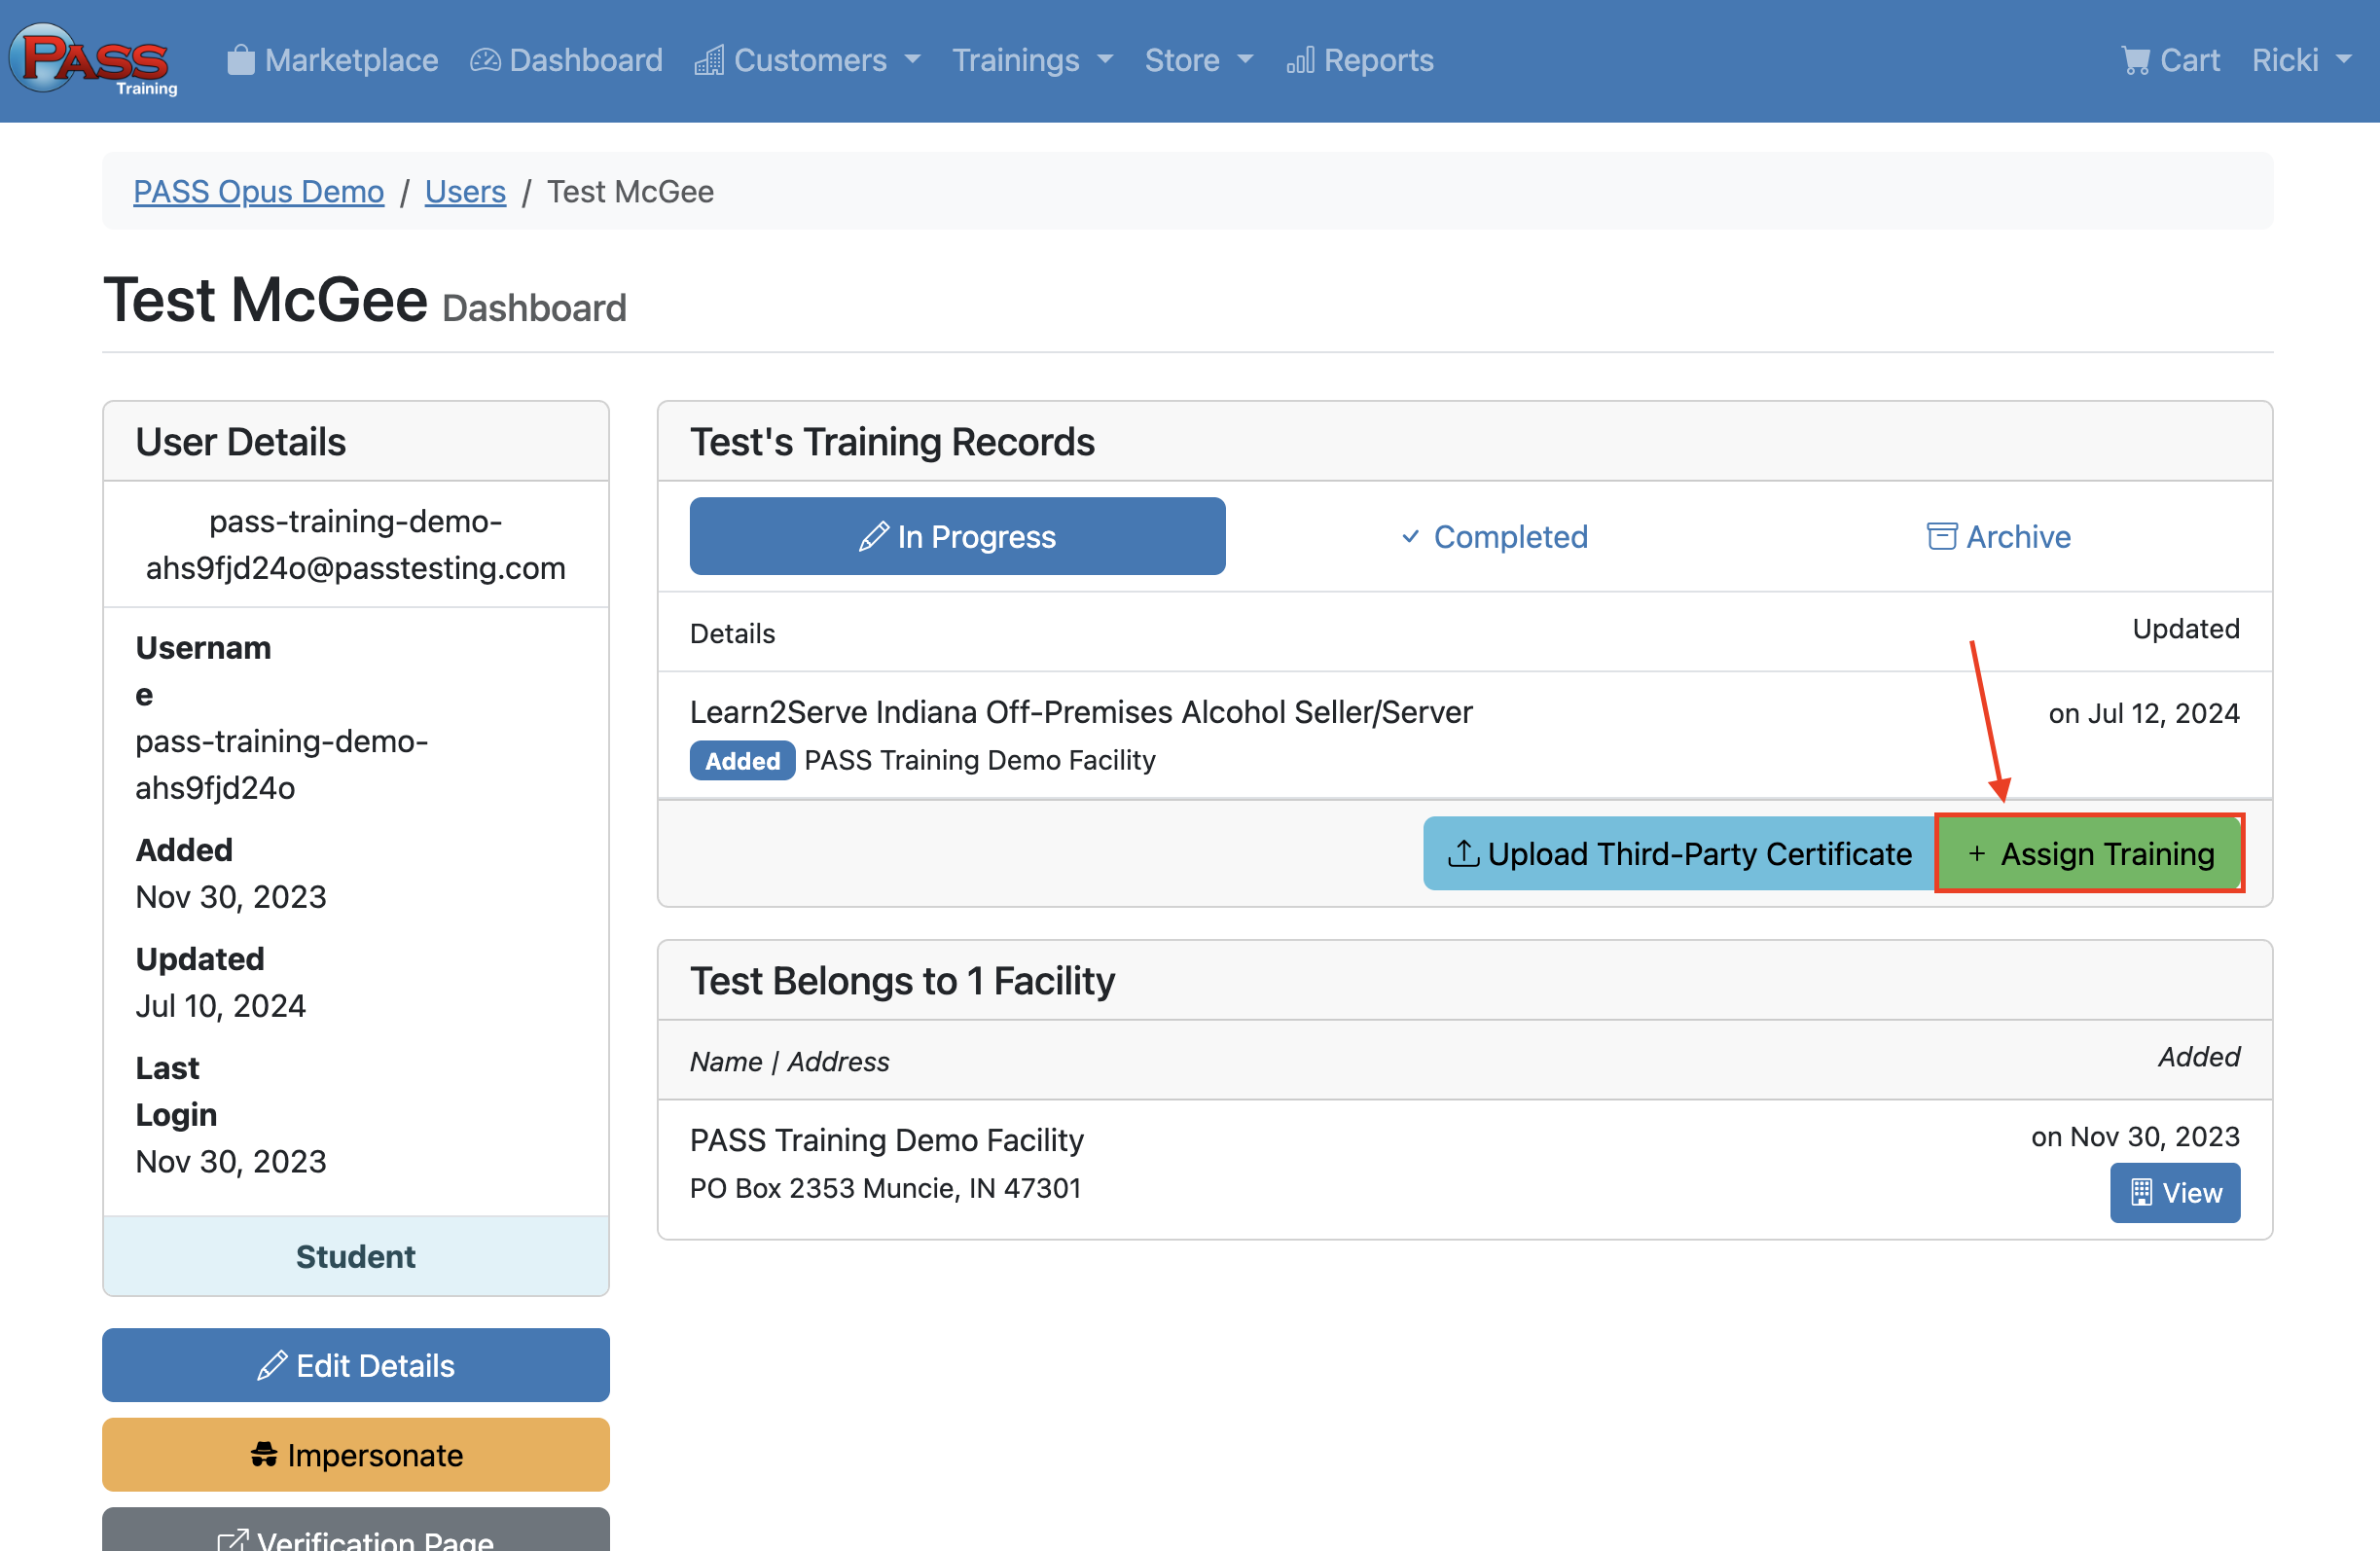The height and width of the screenshot is (1551, 2380).
Task: Open the Ricki user account menu
Action: (x=2300, y=61)
